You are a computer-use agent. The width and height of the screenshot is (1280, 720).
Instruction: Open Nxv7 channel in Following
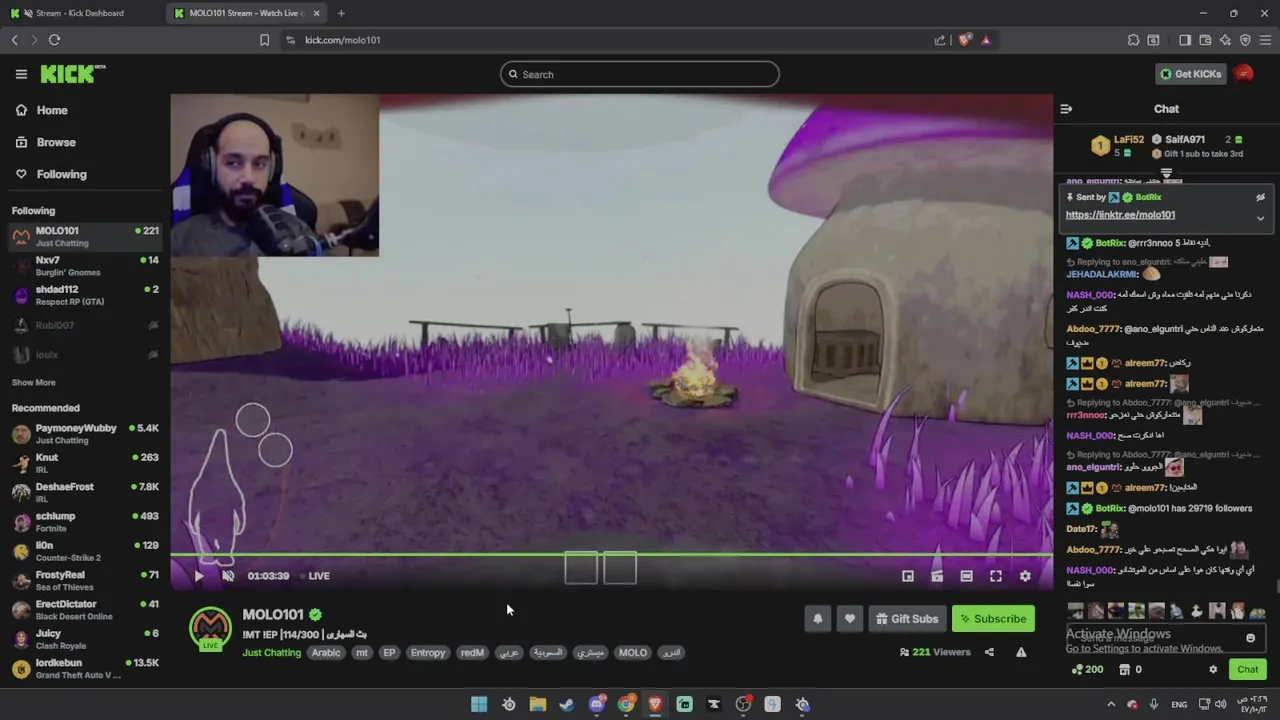pos(85,266)
